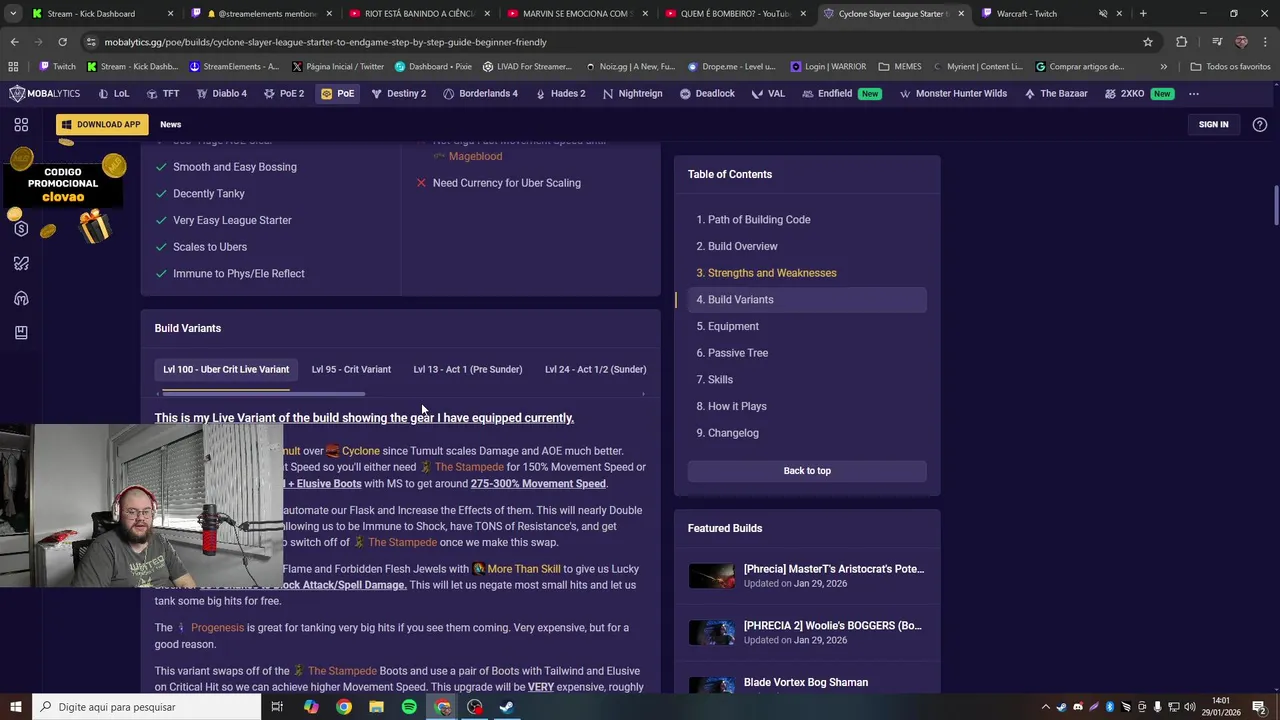Open Monster Hunter Wilds section
This screenshot has height=720, width=1280.
(953, 93)
